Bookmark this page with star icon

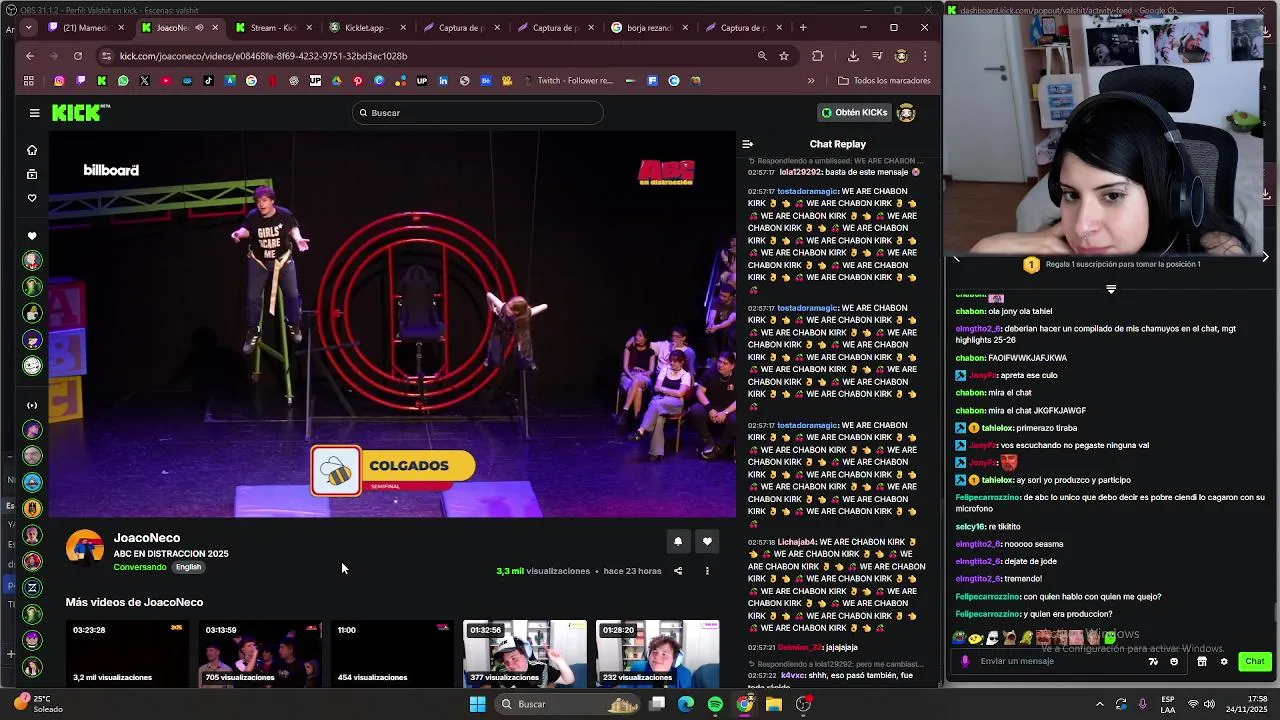click(784, 56)
